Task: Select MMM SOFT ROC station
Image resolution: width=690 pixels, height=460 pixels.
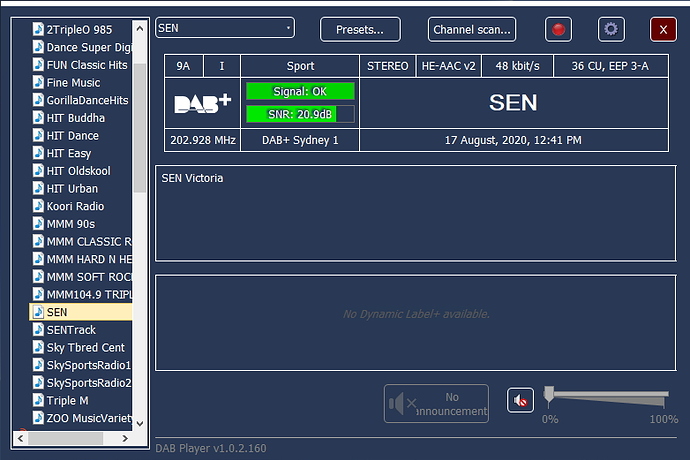Action: click(x=82, y=276)
